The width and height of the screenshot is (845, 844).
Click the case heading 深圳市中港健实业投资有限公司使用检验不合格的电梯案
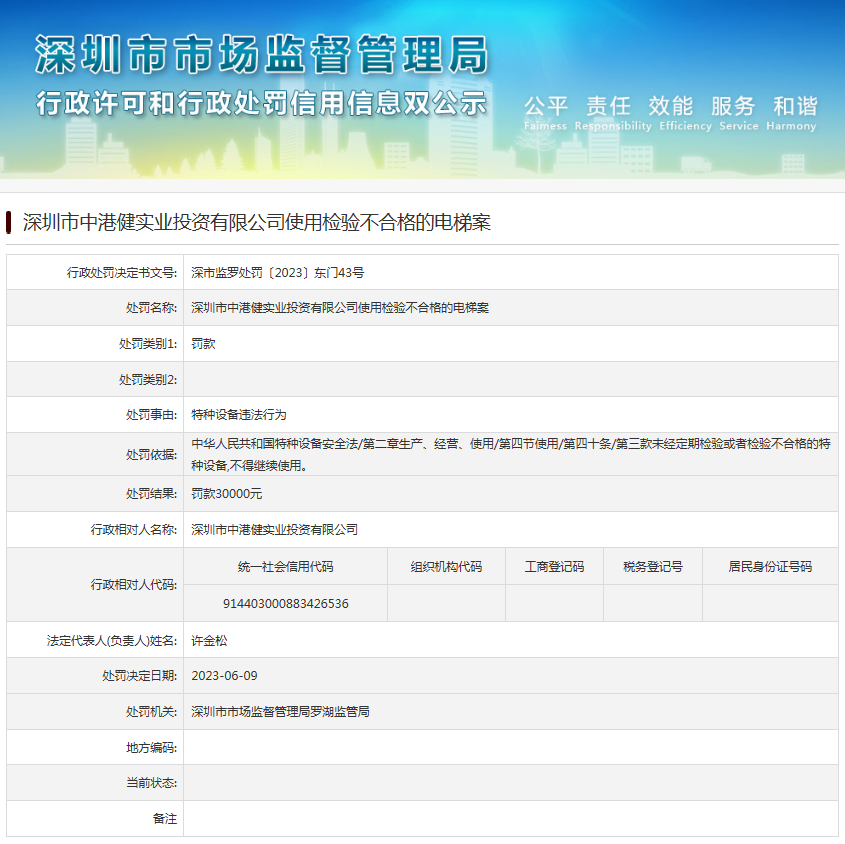tap(257, 222)
